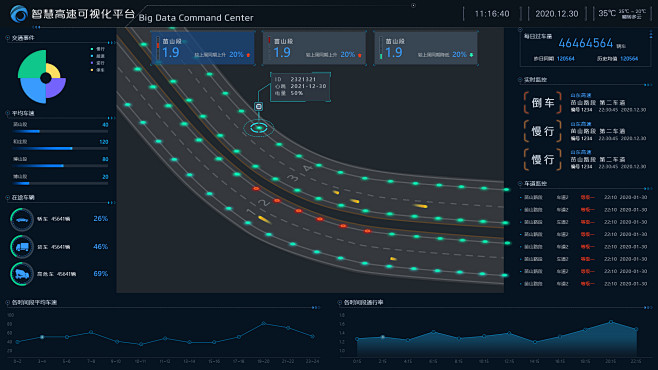Click the 46% vehicle percentage

pyautogui.click(x=100, y=247)
